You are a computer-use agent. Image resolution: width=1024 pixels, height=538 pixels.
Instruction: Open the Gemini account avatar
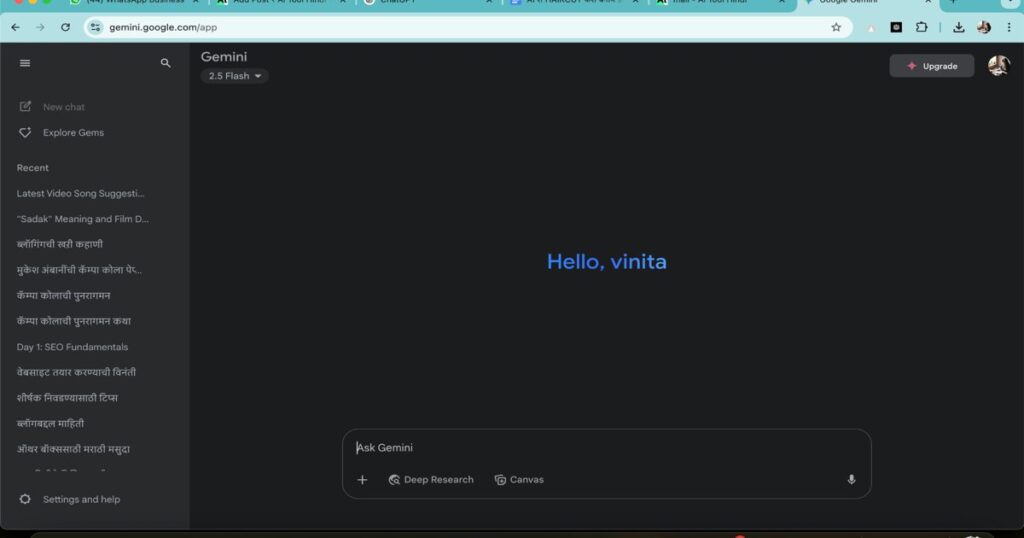click(x=999, y=65)
